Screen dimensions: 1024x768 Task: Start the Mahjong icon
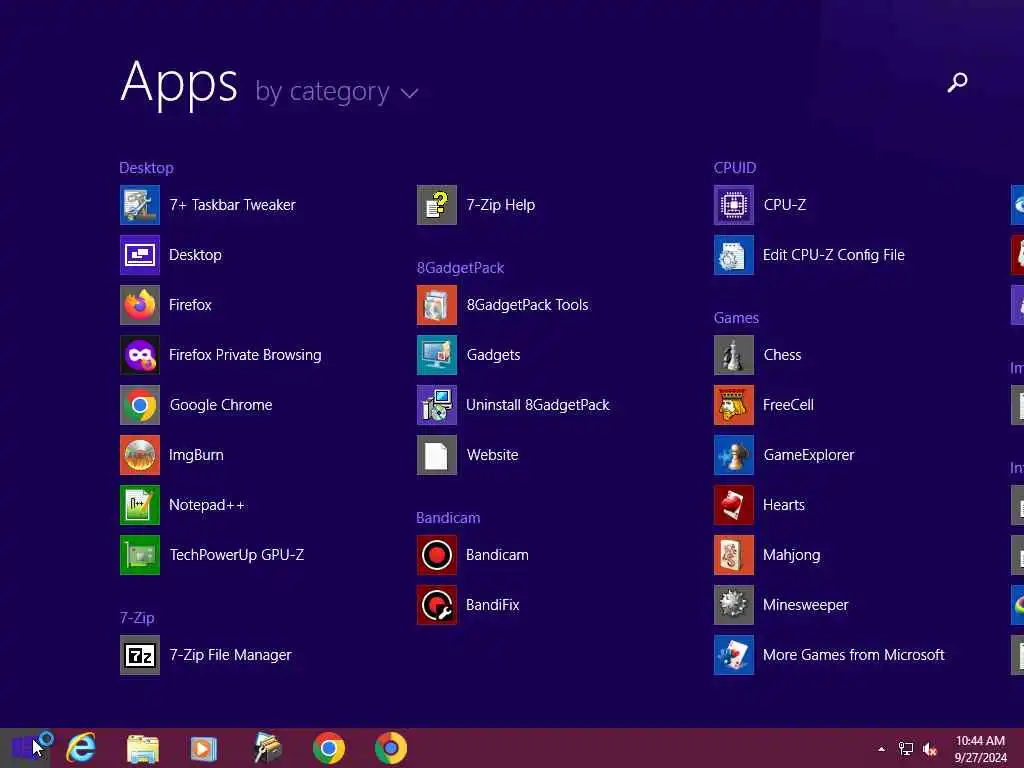[734, 555]
